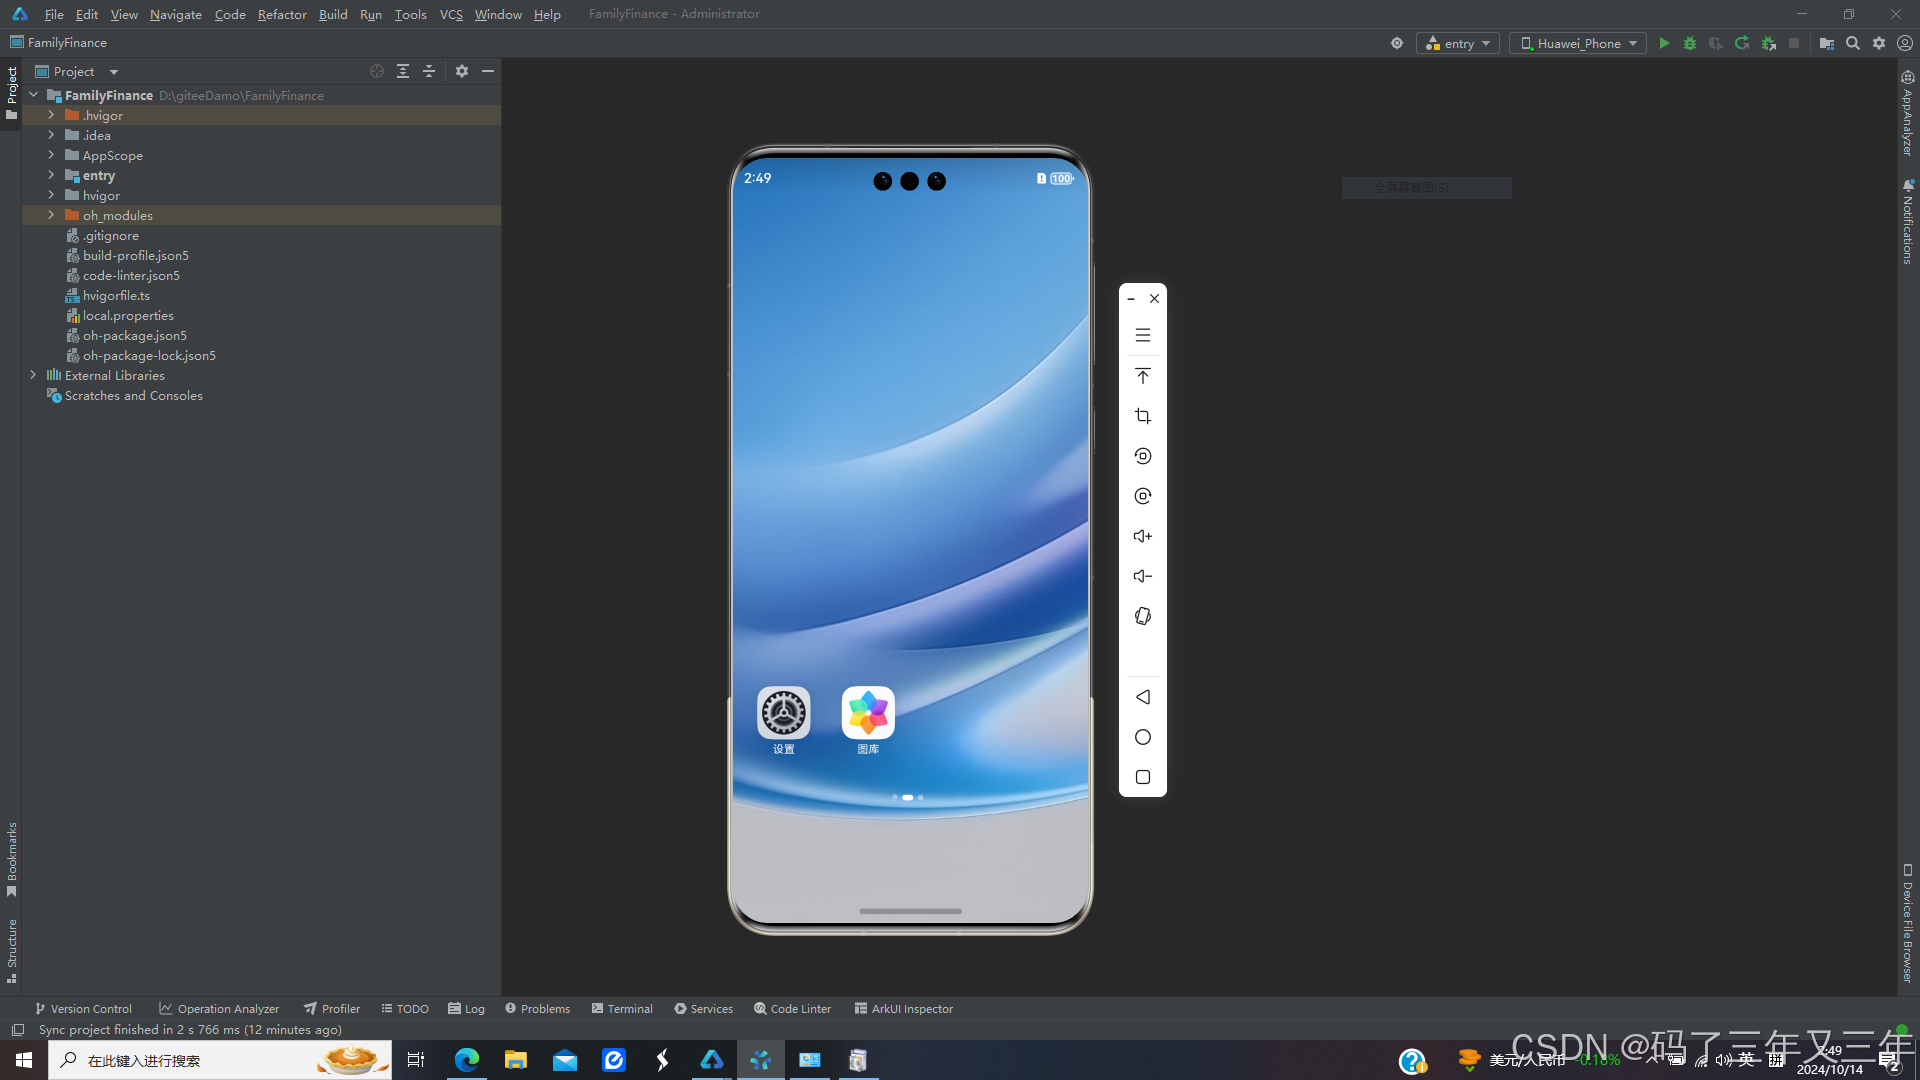Viewport: 1920px width, 1080px height.
Task: Expand the entry folder in the tree
Action: point(51,175)
